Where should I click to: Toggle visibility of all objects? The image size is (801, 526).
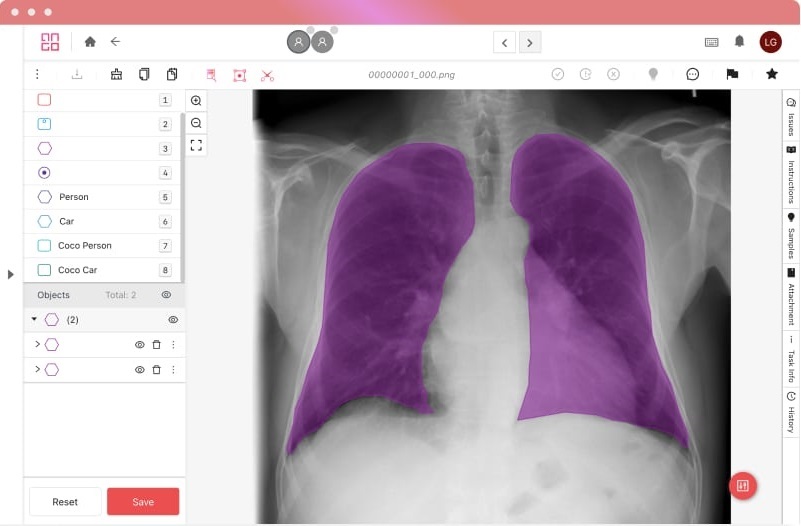[x=166, y=295]
